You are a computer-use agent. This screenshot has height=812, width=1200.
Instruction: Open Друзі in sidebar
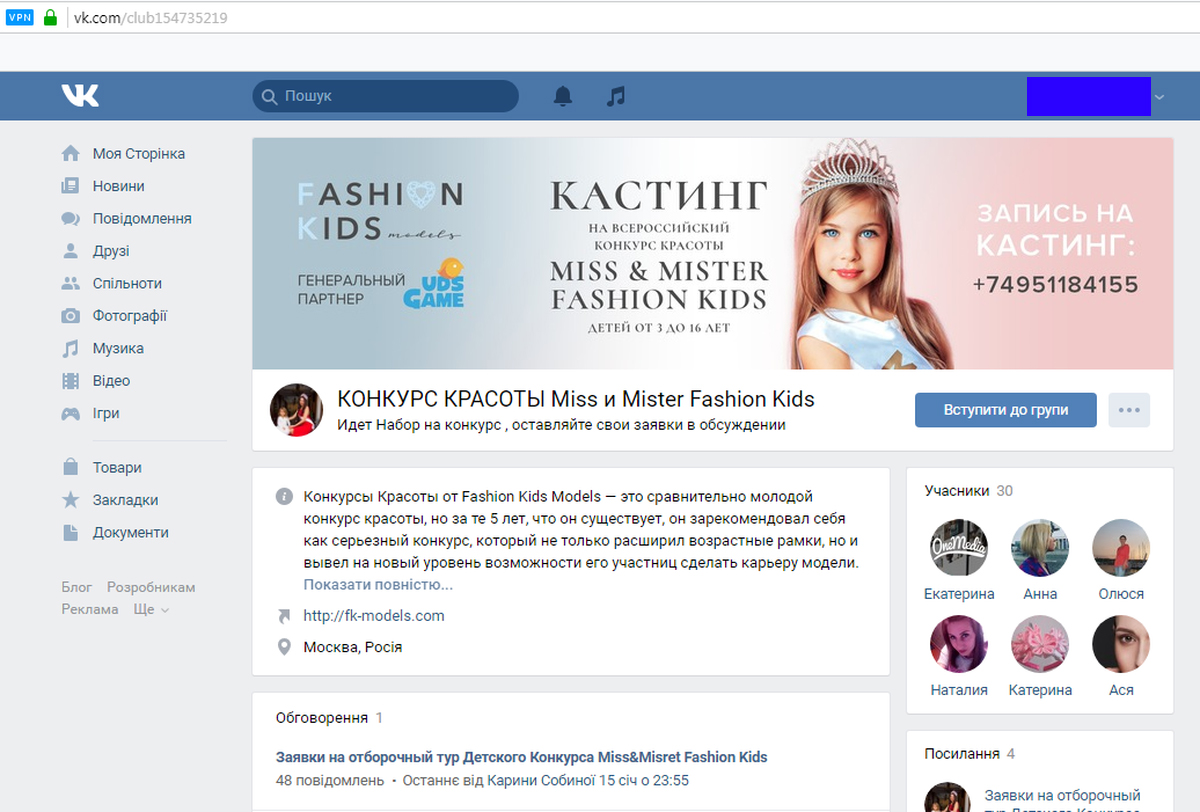click(111, 251)
